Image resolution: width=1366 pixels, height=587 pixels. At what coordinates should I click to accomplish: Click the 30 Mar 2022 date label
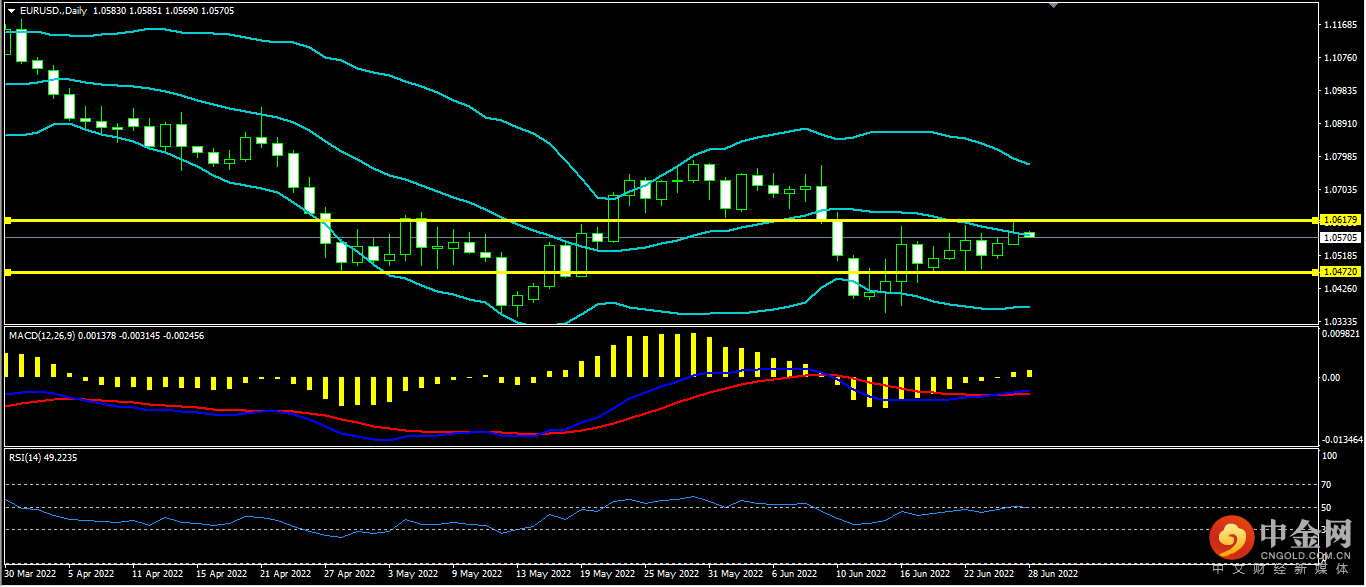pyautogui.click(x=32, y=575)
